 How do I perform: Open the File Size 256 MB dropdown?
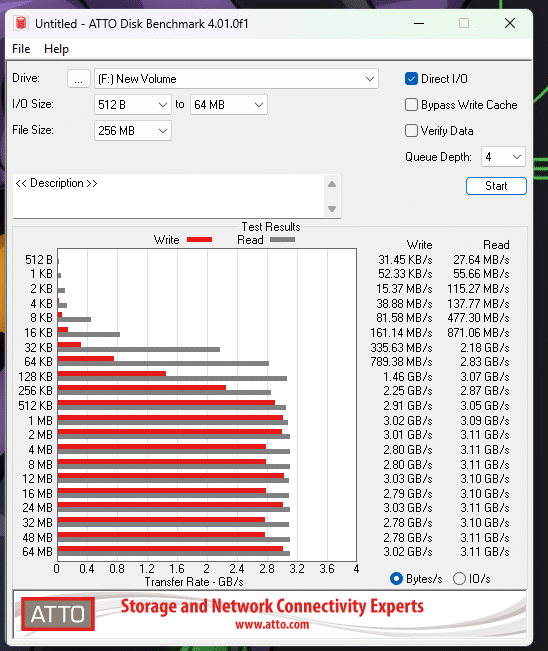pyautogui.click(x=133, y=131)
